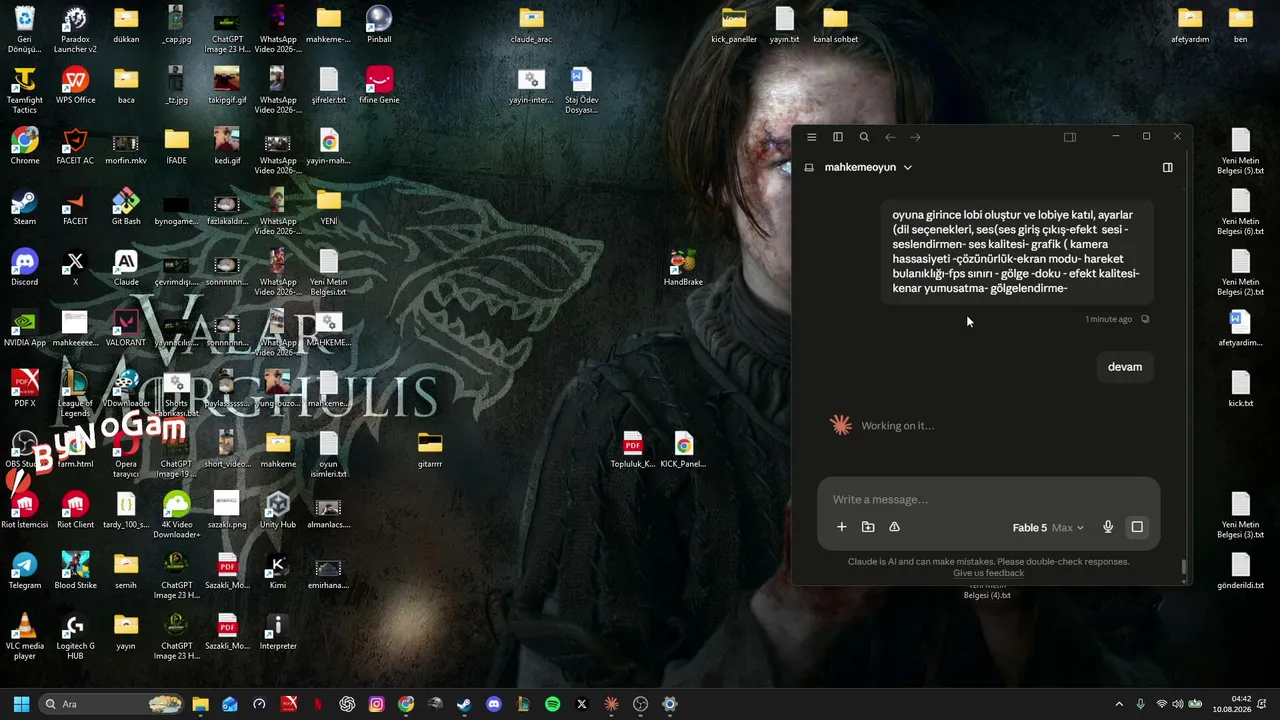Select the FACEIT AC desktop icon
The image size is (1280, 720).
pyautogui.click(x=75, y=146)
